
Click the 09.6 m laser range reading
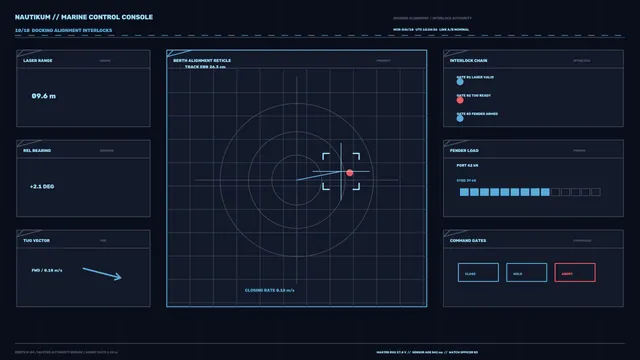coord(44,96)
